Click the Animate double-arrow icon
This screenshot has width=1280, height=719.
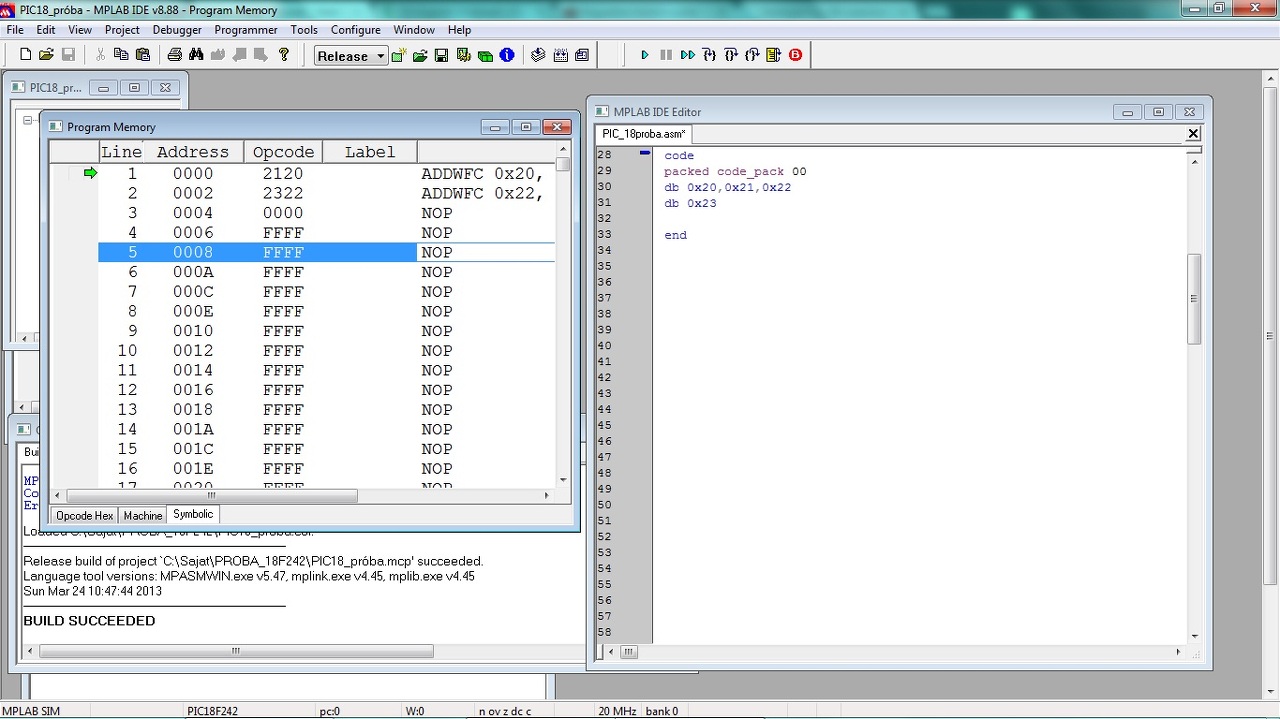[x=687, y=55]
